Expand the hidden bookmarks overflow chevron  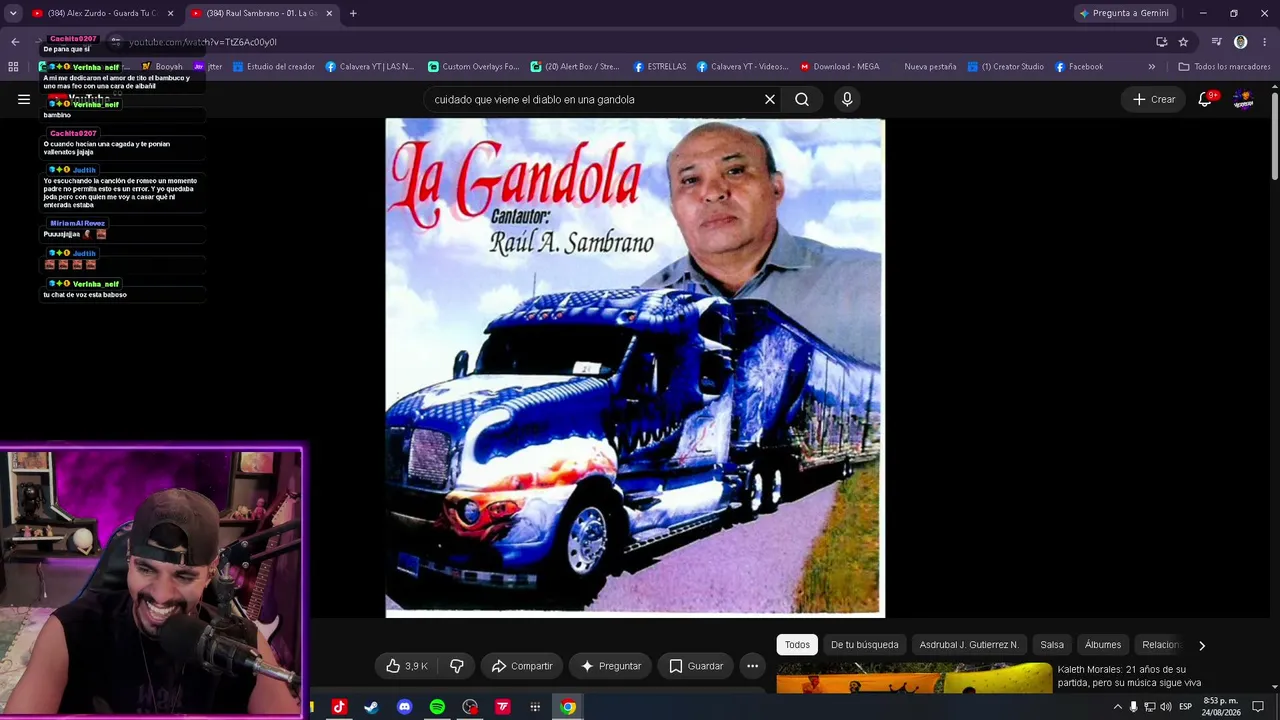tap(1152, 67)
